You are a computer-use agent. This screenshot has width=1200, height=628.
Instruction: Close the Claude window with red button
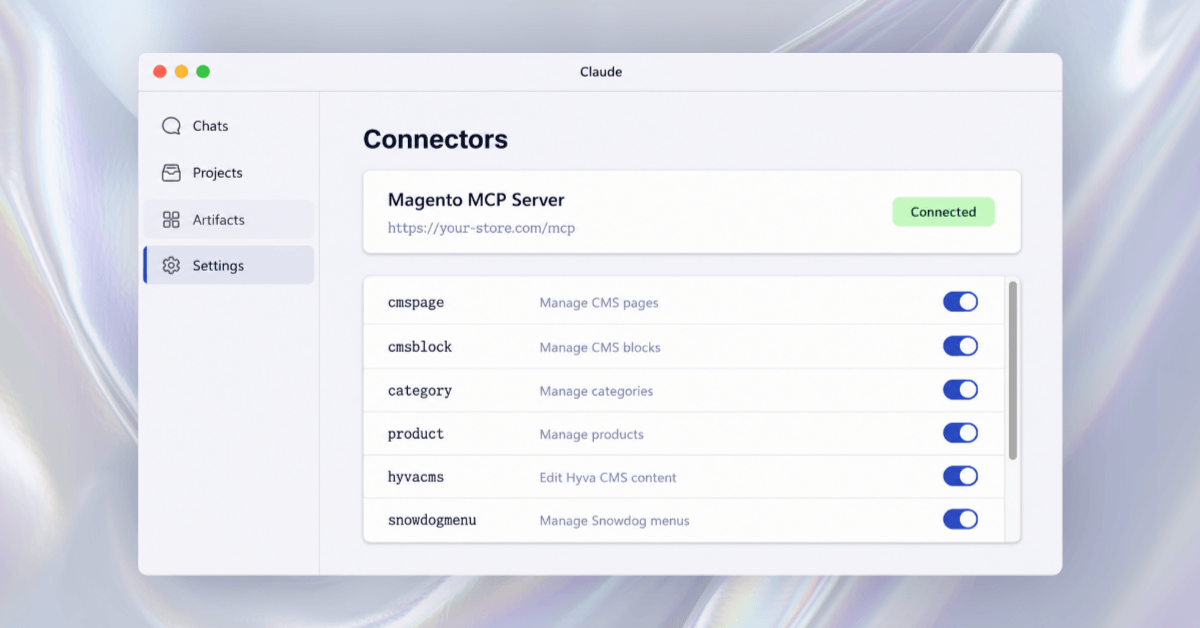click(160, 71)
